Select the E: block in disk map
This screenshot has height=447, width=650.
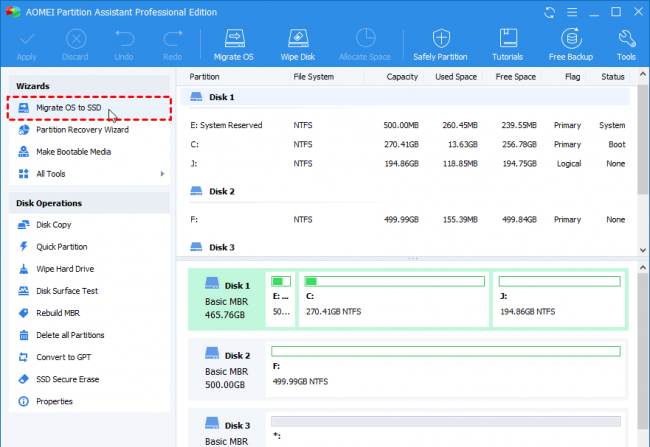[x=281, y=299]
